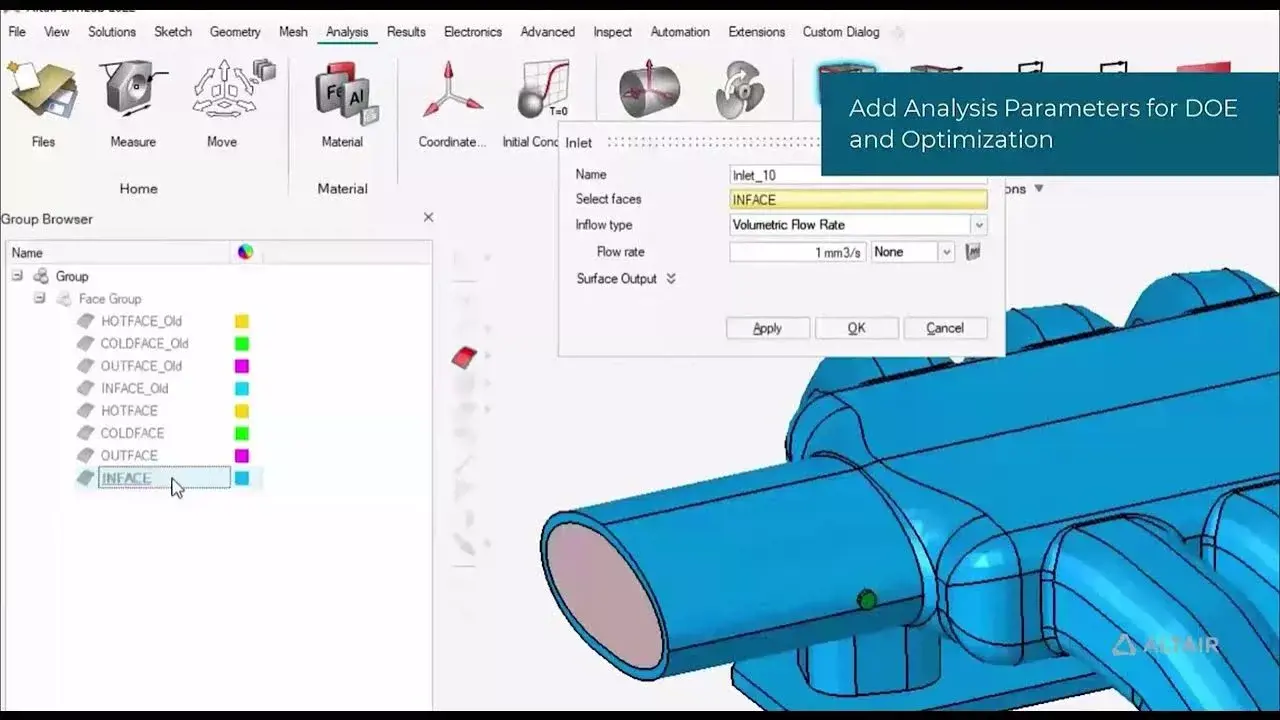The height and width of the screenshot is (720, 1280).
Task: Click the Name column header
Action: pyautogui.click(x=118, y=253)
